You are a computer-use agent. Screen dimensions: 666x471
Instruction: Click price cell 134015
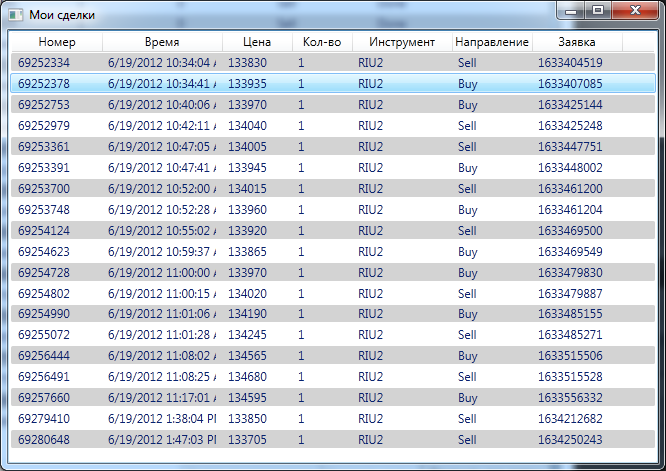point(247,189)
